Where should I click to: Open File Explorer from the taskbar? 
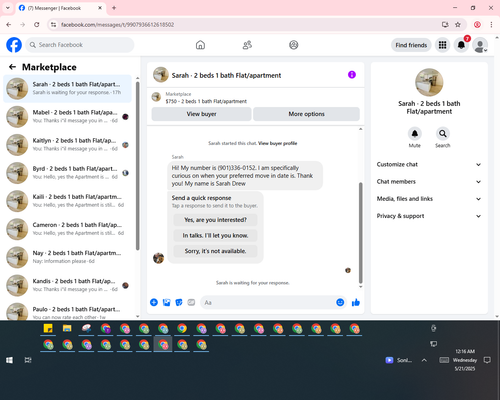[x=67, y=329]
